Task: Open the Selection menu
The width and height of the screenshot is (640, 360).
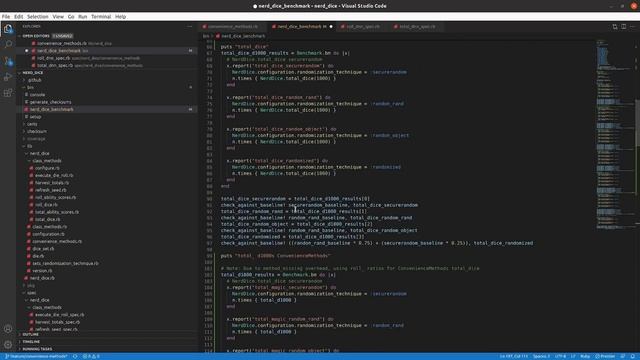Action: 38,17
